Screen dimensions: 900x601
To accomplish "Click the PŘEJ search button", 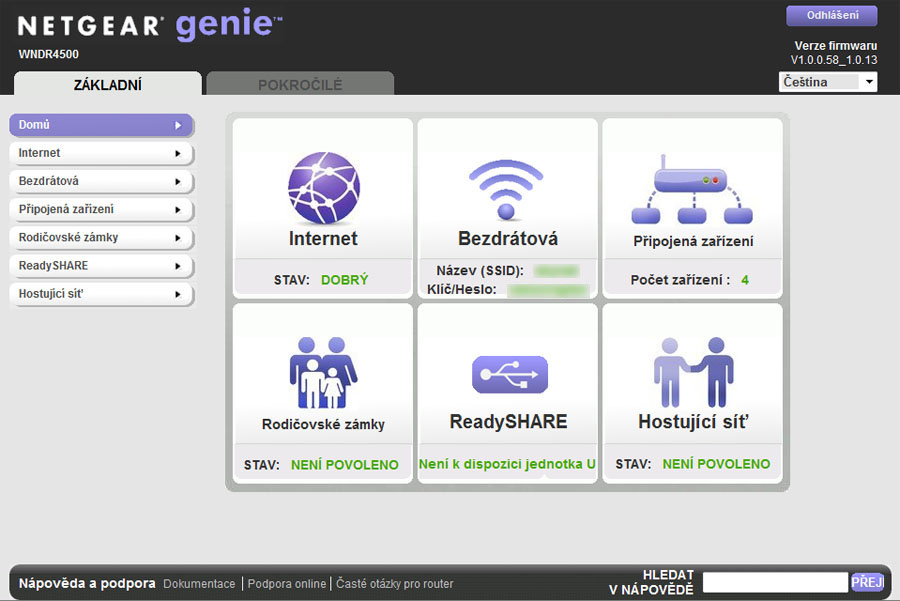I will coord(867,583).
